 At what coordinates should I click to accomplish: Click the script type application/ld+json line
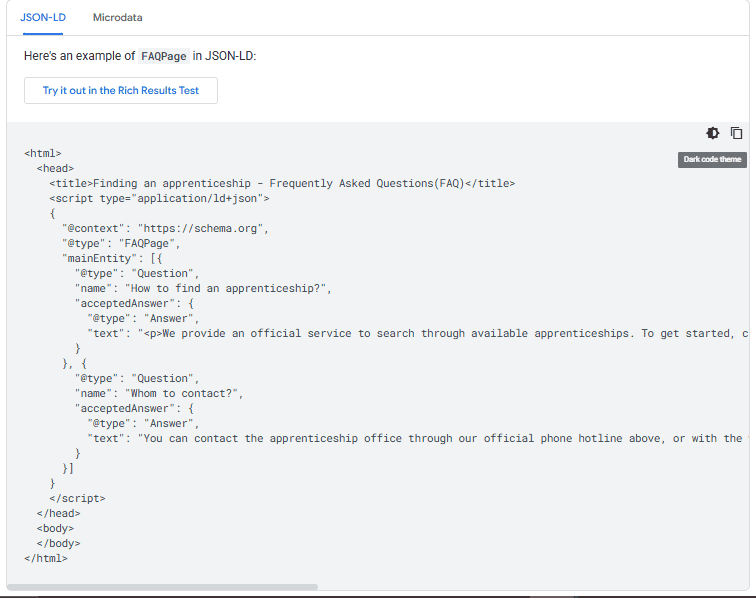[x=159, y=198]
